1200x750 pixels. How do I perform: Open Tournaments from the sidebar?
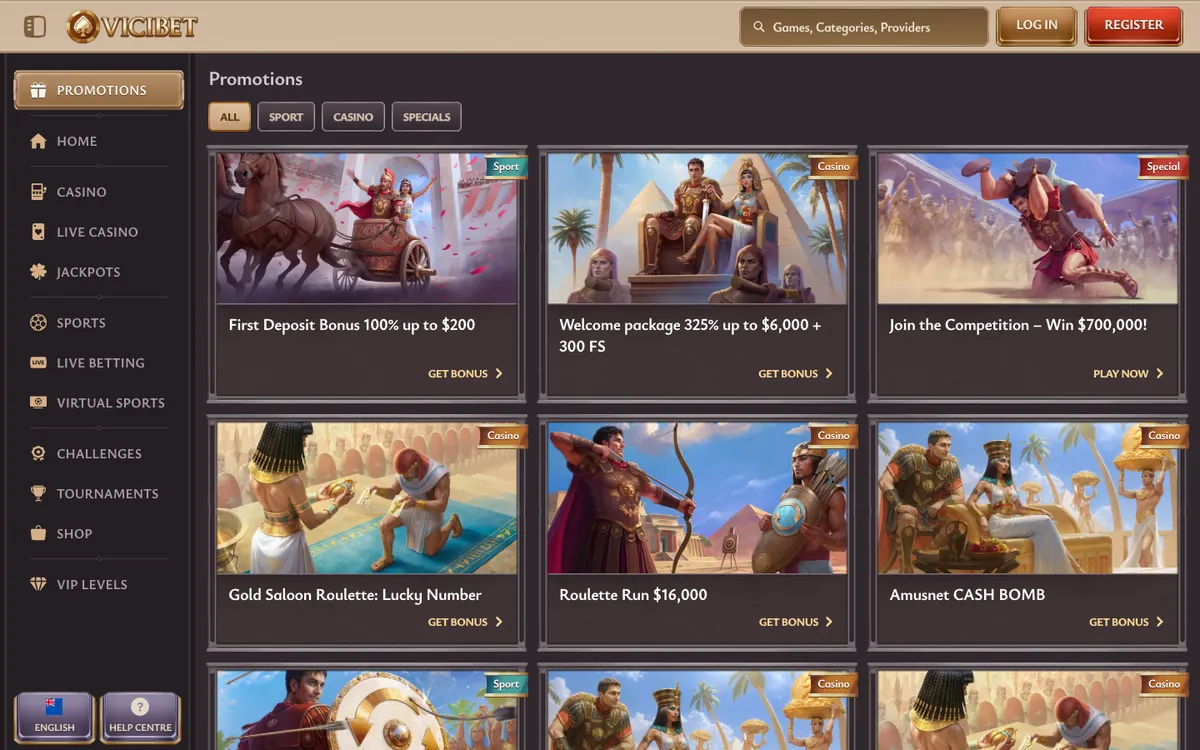[x=99, y=493]
